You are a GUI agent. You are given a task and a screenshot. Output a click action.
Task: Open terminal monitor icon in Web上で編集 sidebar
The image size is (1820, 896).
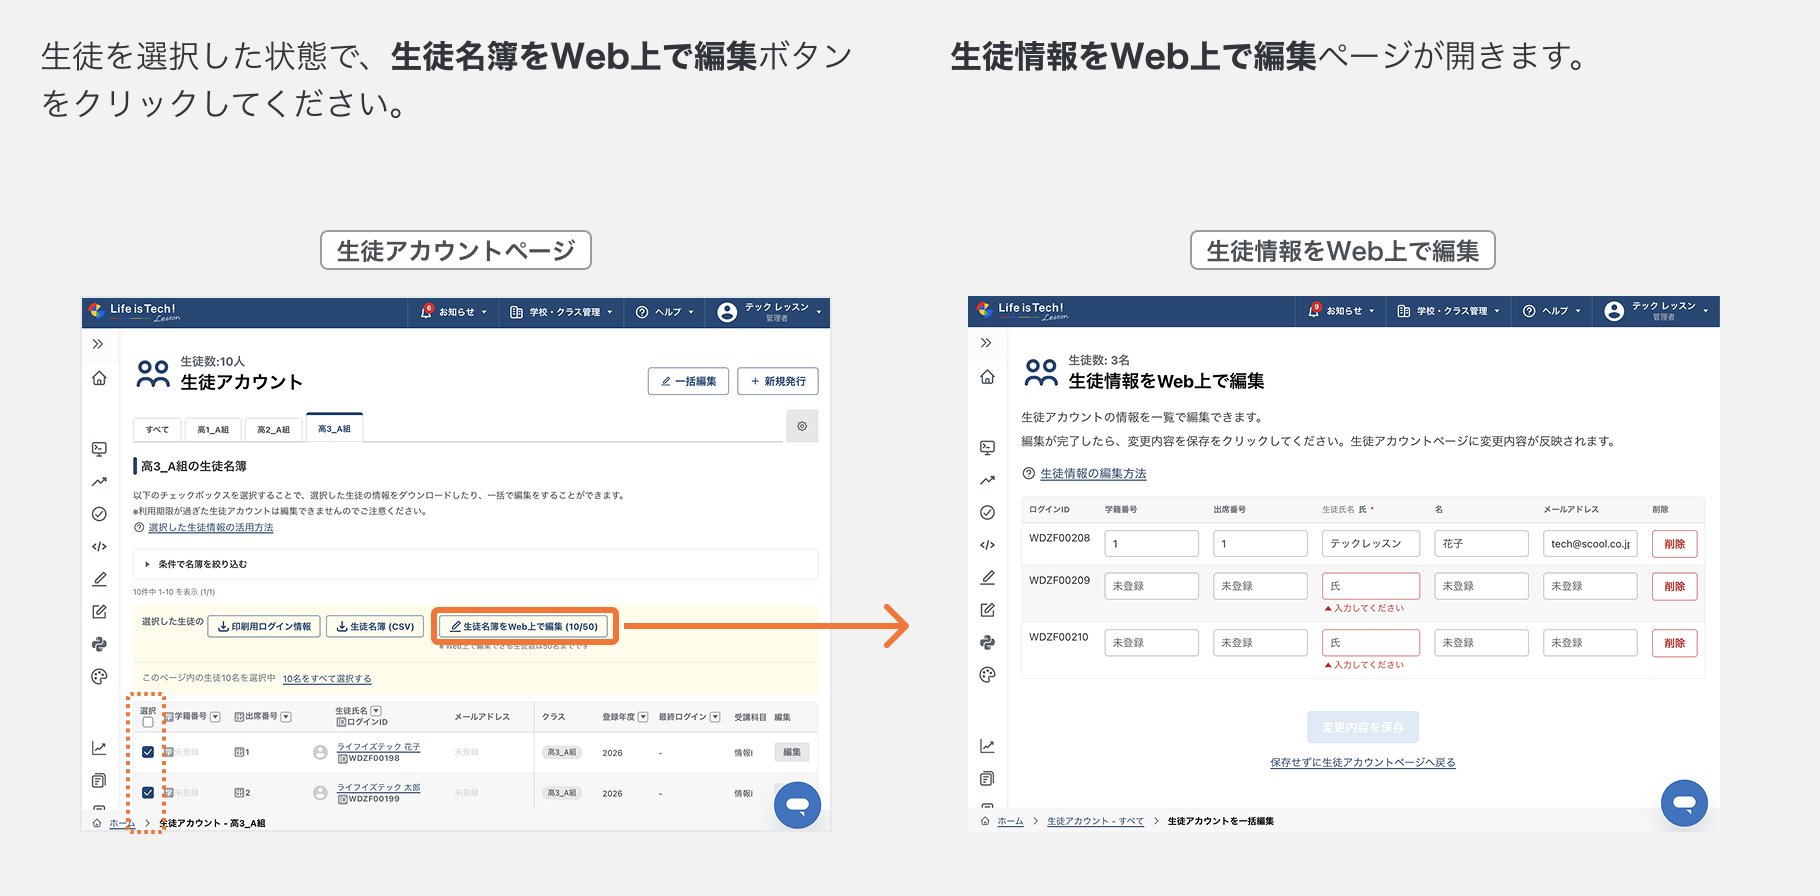(x=987, y=447)
